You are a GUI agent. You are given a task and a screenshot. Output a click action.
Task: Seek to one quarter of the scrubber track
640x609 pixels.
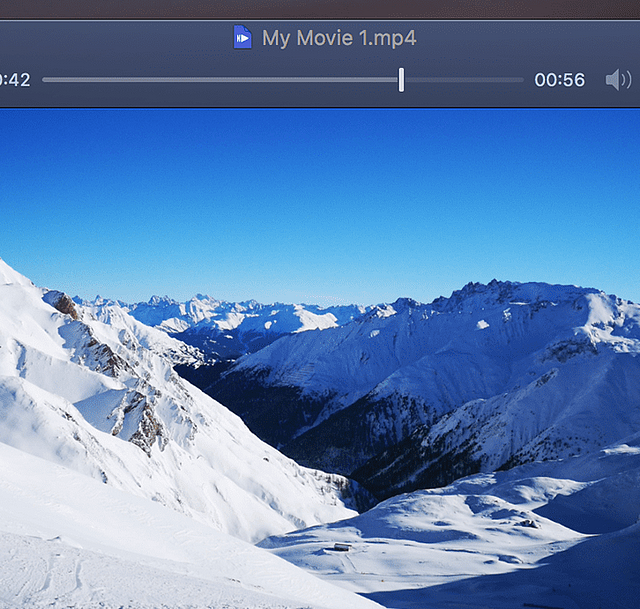(x=163, y=80)
